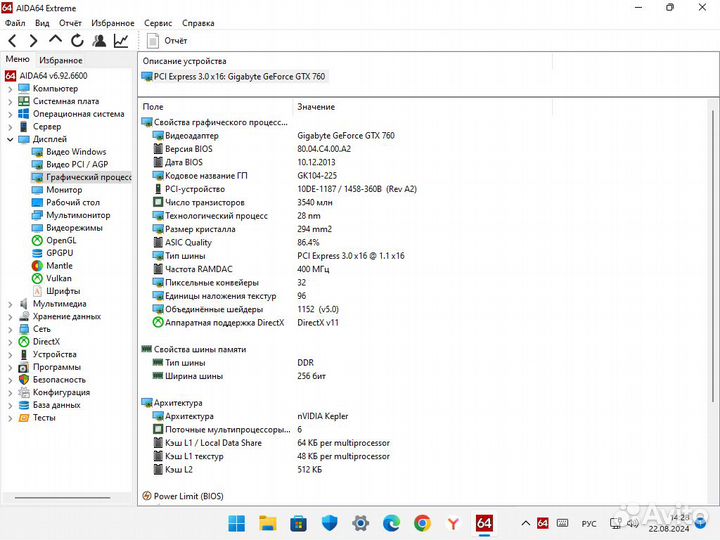Expand the Мультимедиа tree node
Image resolution: width=720 pixels, height=540 pixels.
click(x=10, y=304)
